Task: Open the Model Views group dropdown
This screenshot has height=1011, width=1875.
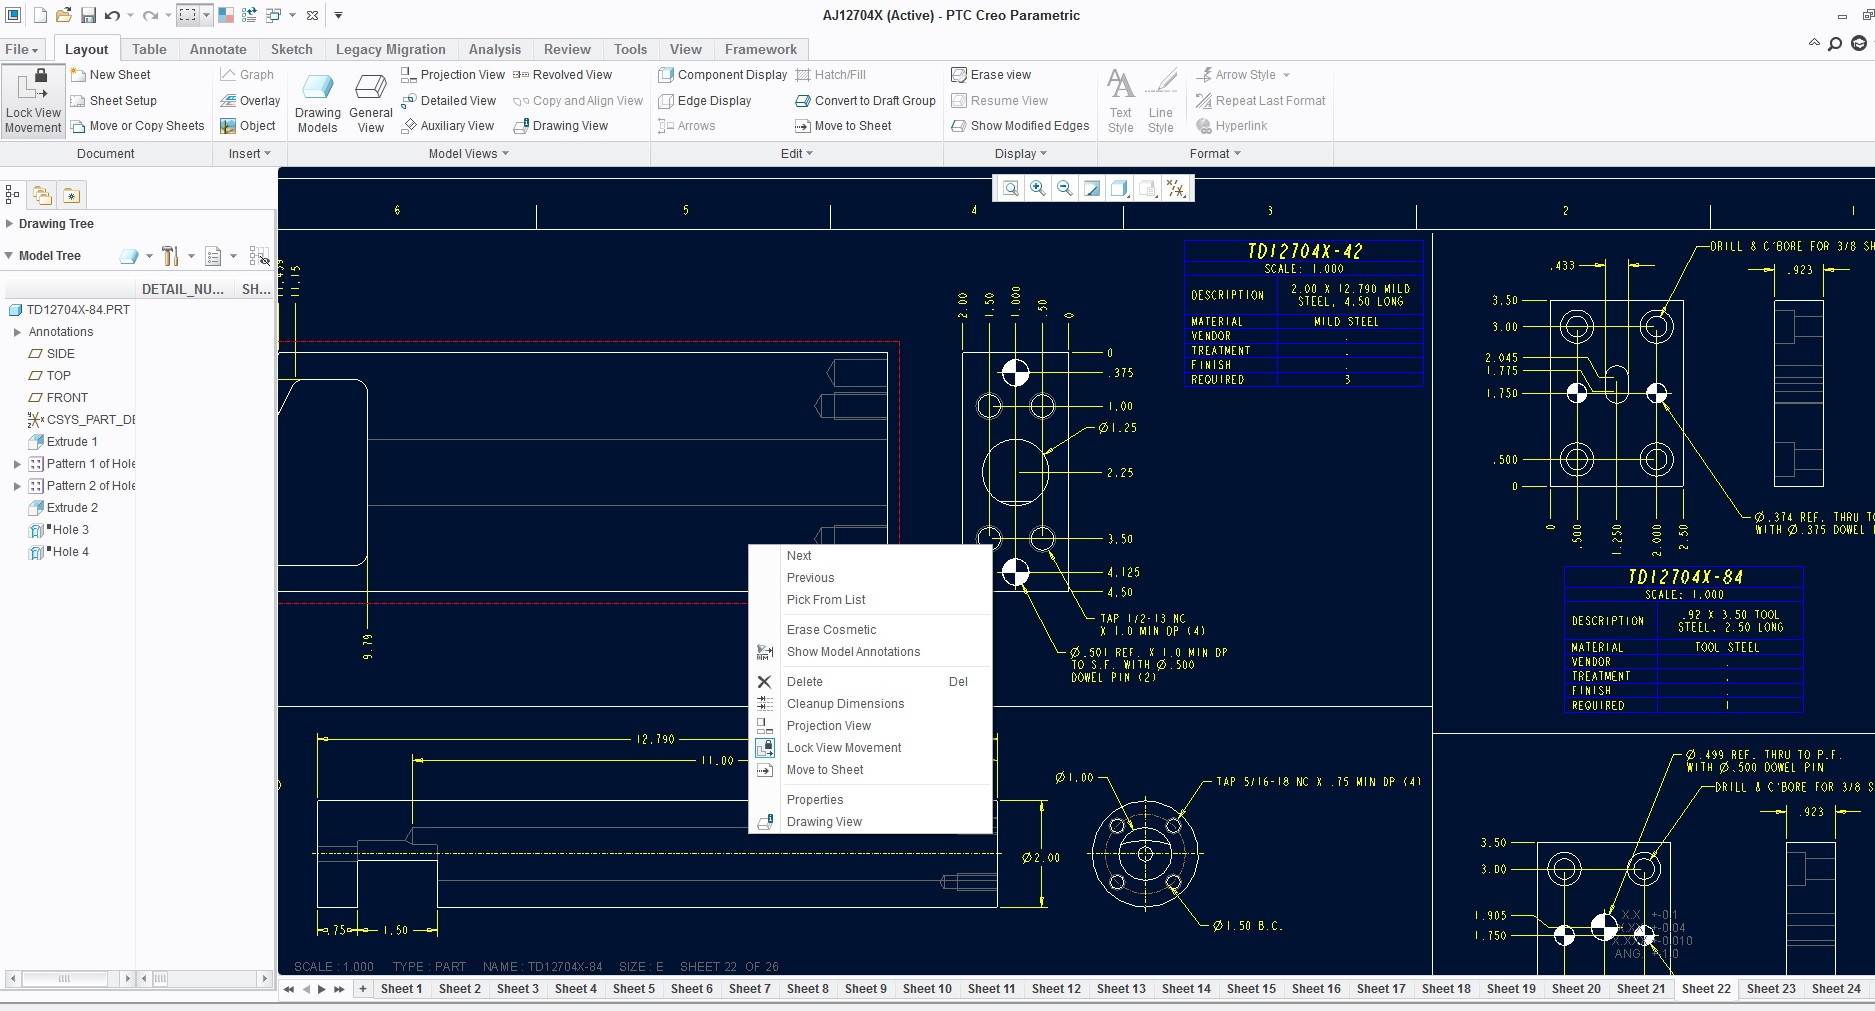Action: pyautogui.click(x=469, y=154)
